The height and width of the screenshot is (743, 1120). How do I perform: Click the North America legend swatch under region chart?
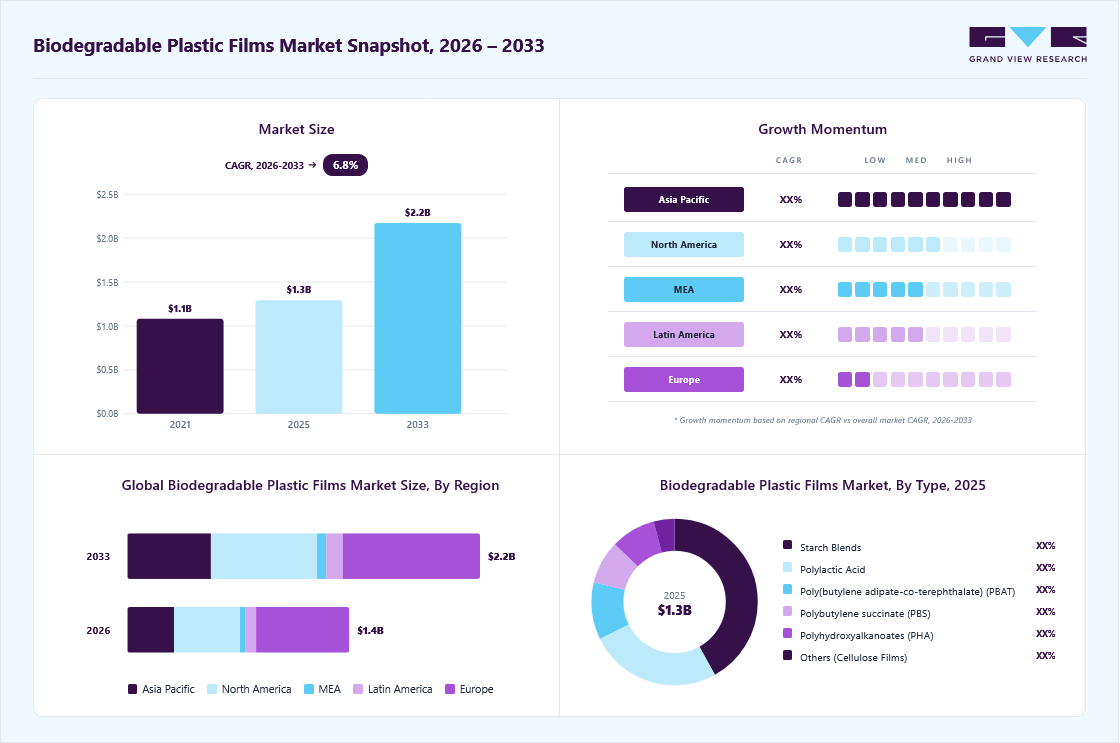(211, 689)
